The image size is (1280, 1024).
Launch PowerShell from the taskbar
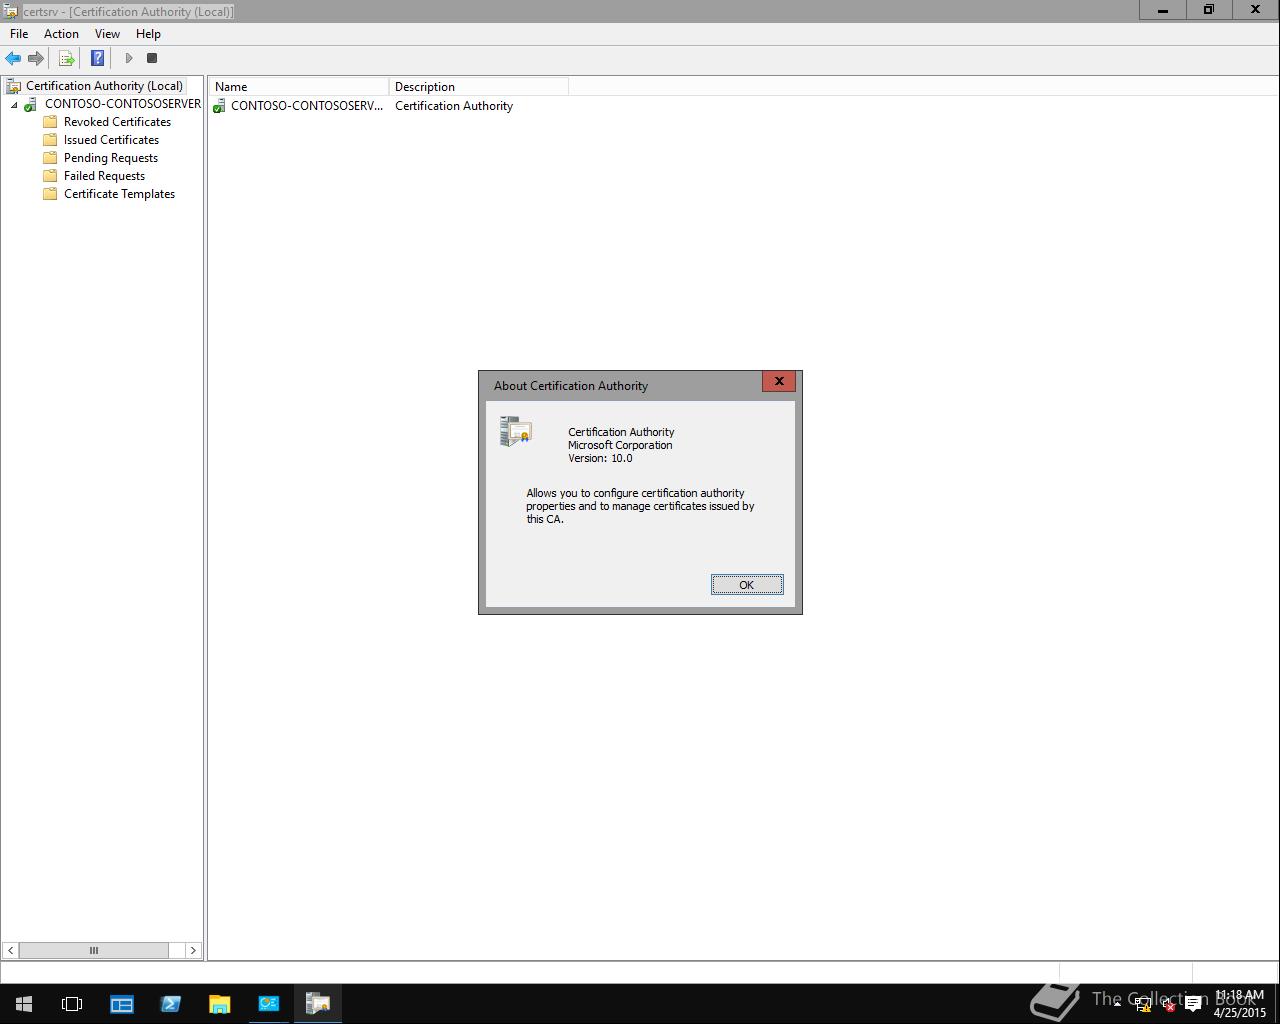click(170, 1004)
